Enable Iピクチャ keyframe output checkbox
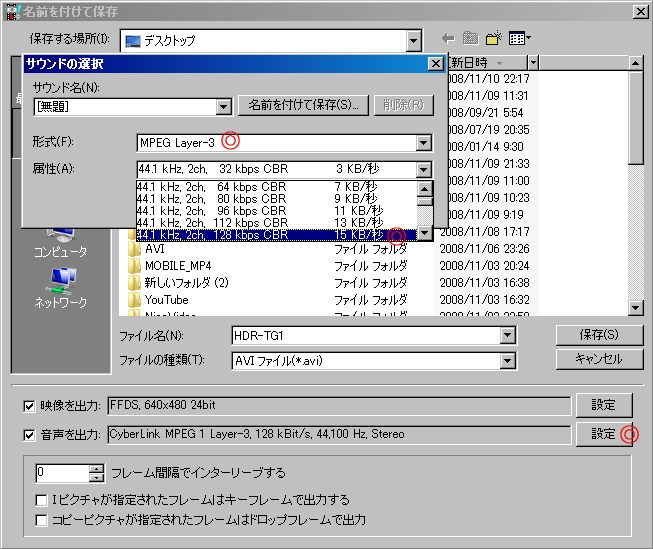Screen dimensions: 653x549 (x=41, y=499)
